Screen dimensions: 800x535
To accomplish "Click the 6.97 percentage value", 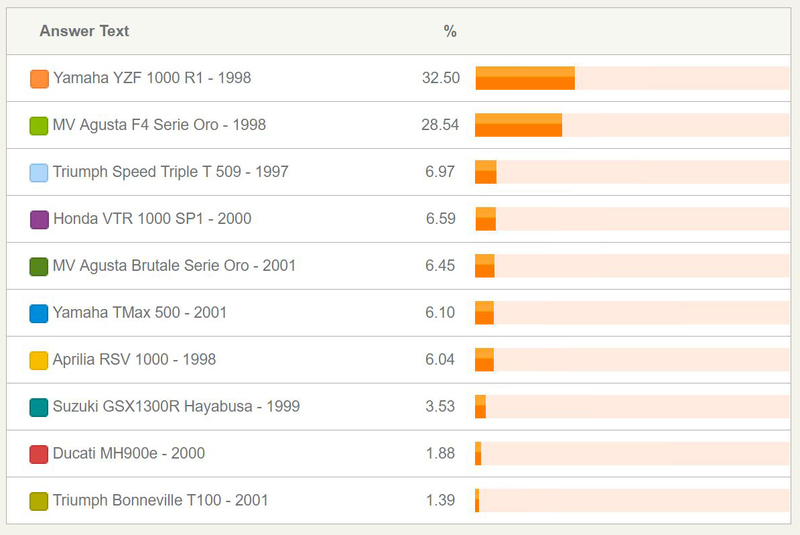I will point(440,172).
